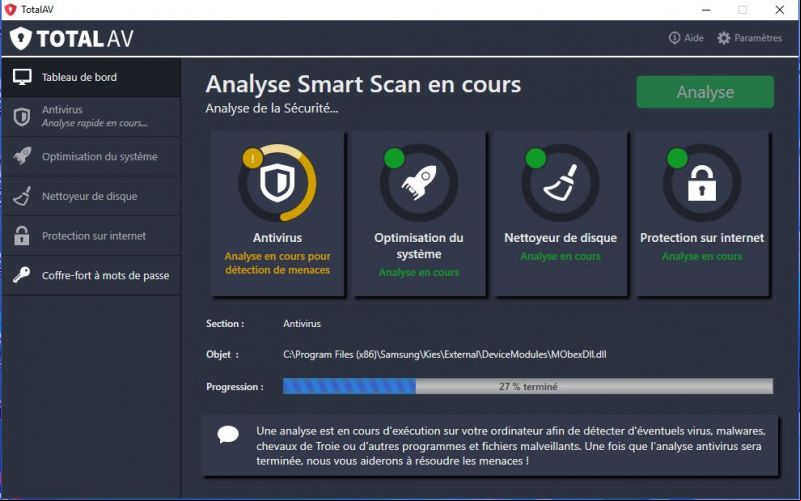Click the padlock icon in the Protection card
The height and width of the screenshot is (501, 801).
pos(701,182)
